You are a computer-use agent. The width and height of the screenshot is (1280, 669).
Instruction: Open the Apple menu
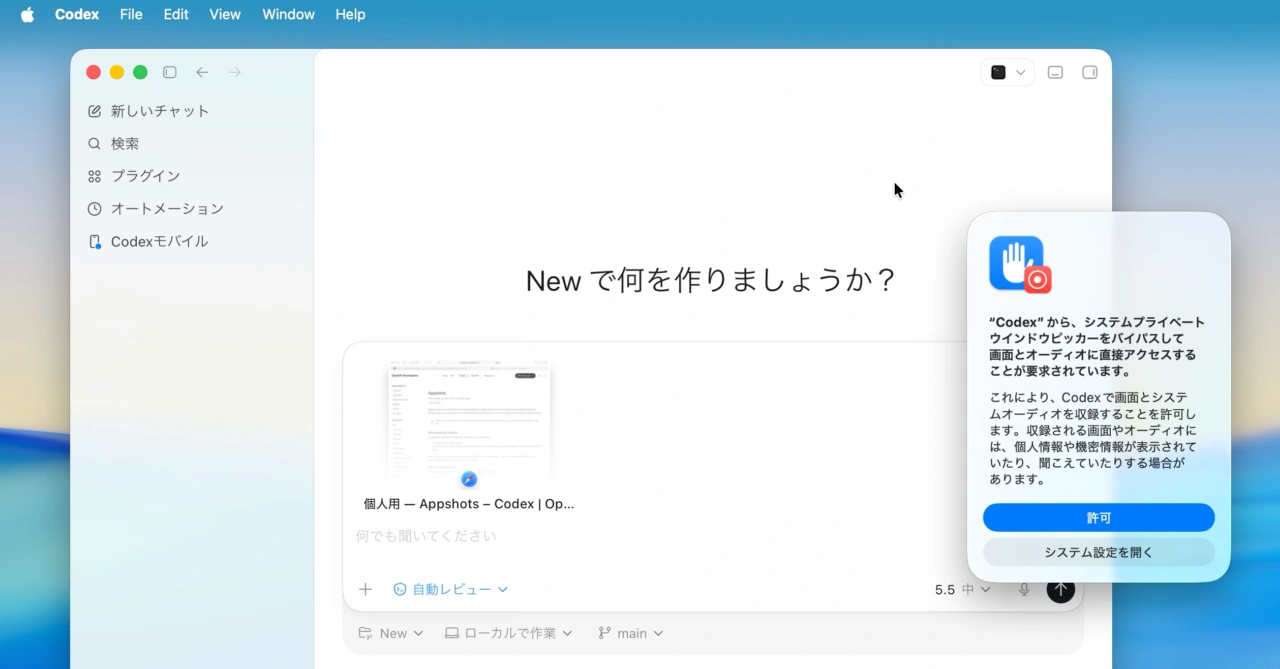(27, 15)
